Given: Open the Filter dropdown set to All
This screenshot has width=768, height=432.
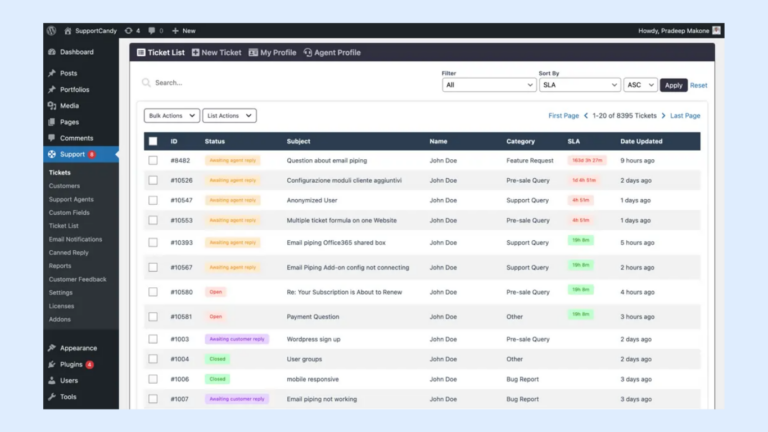Looking at the screenshot, I should [x=489, y=85].
